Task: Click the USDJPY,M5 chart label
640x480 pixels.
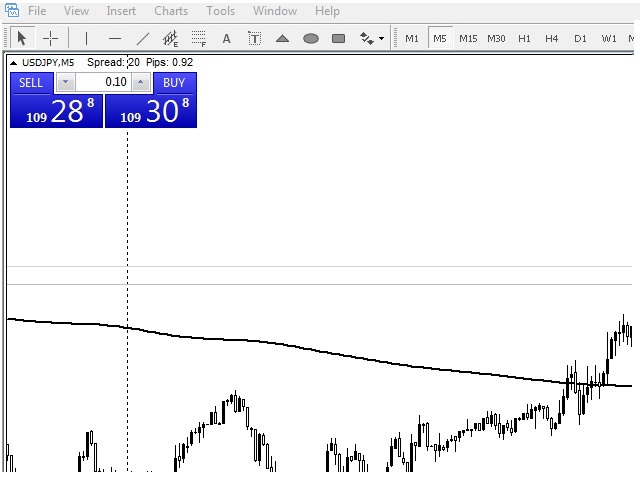Action: click(48, 62)
